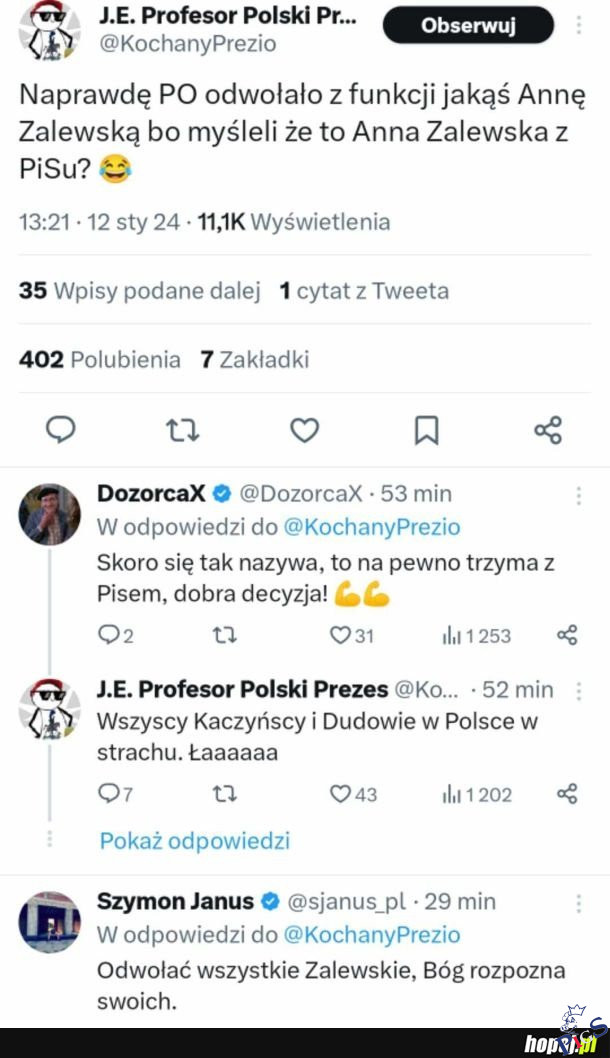This screenshot has height=1058, width=610.
Task: Open main tweet three-dot menu
Action: click(578, 24)
